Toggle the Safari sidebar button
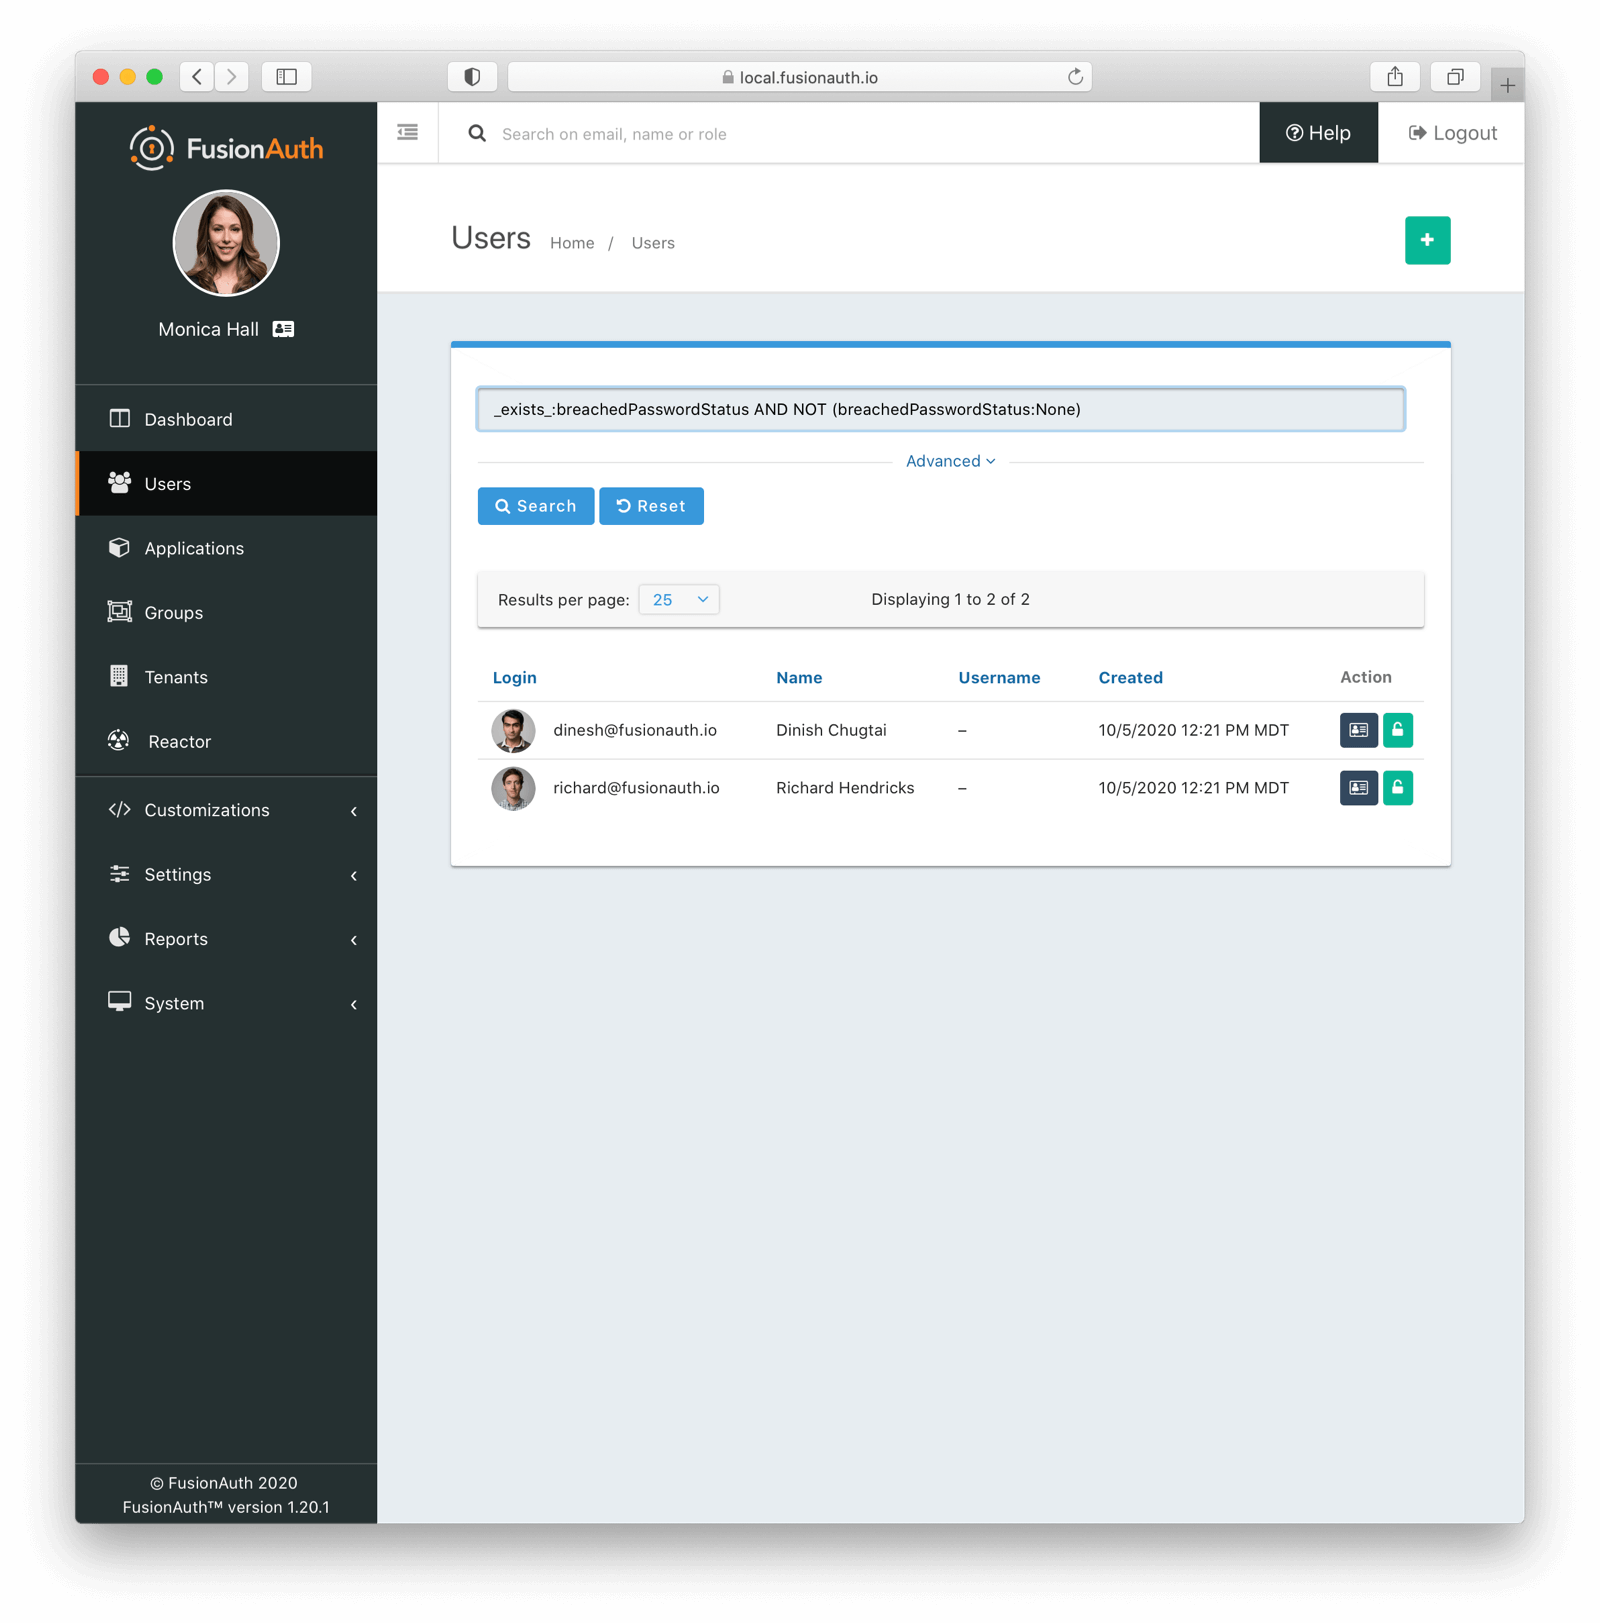The height and width of the screenshot is (1623, 1600). [x=287, y=76]
